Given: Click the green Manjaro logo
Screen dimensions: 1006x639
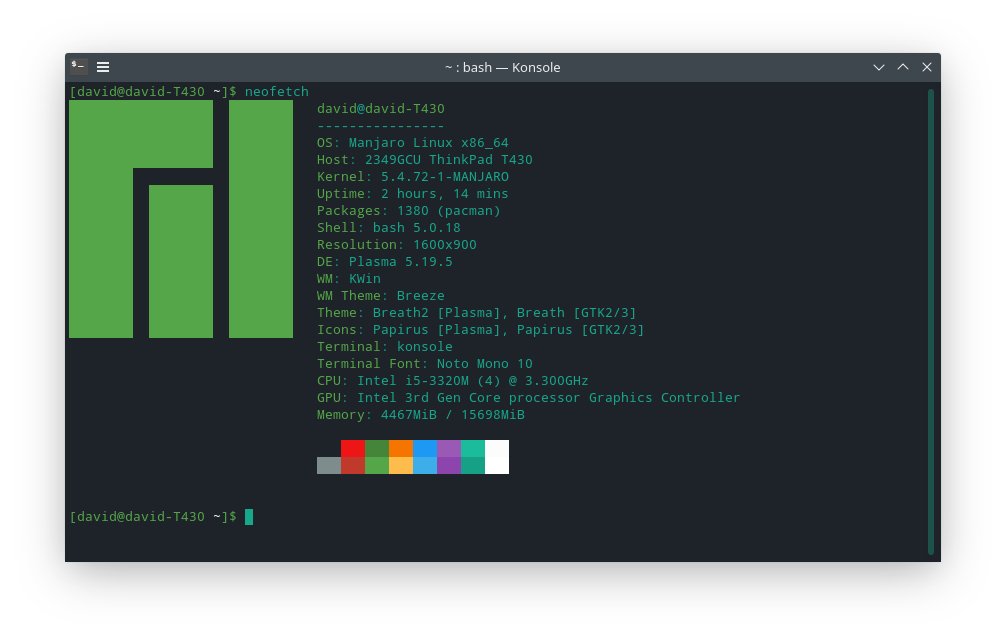Looking at the screenshot, I should tap(181, 219).
